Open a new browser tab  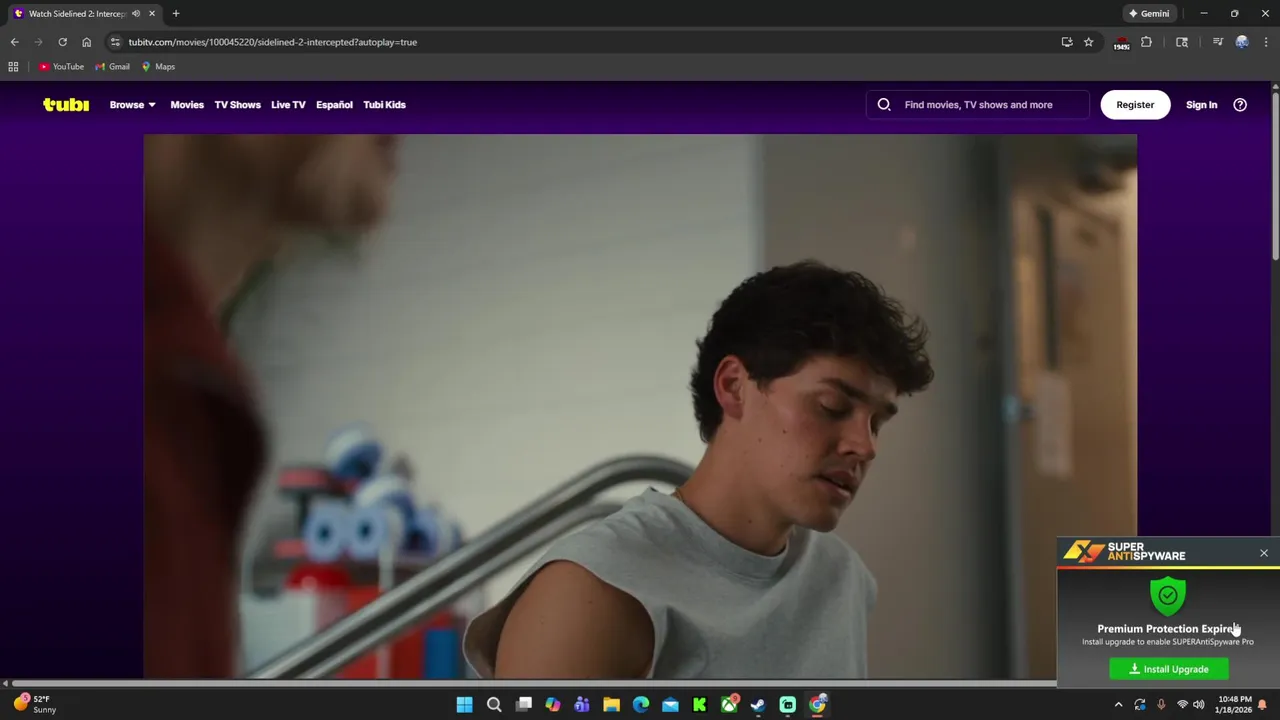(x=176, y=14)
